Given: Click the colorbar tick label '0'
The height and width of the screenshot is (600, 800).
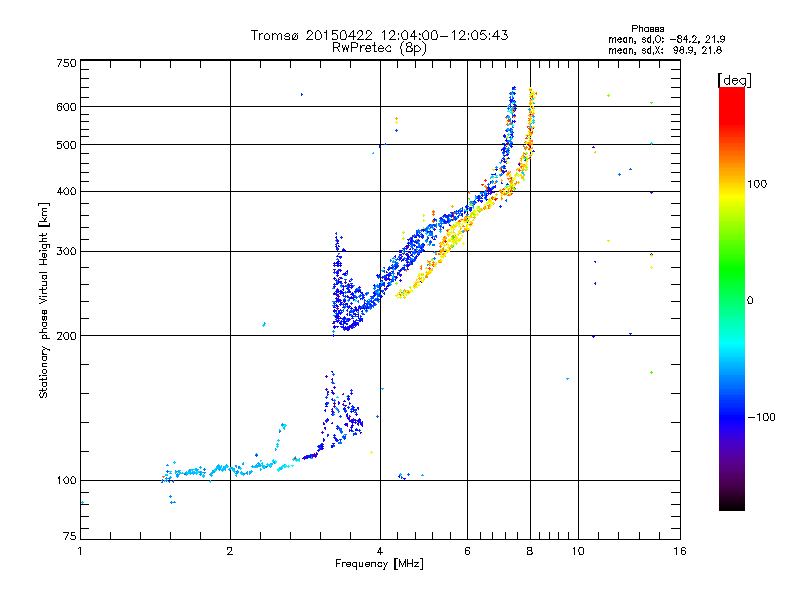Looking at the screenshot, I should tap(750, 301).
